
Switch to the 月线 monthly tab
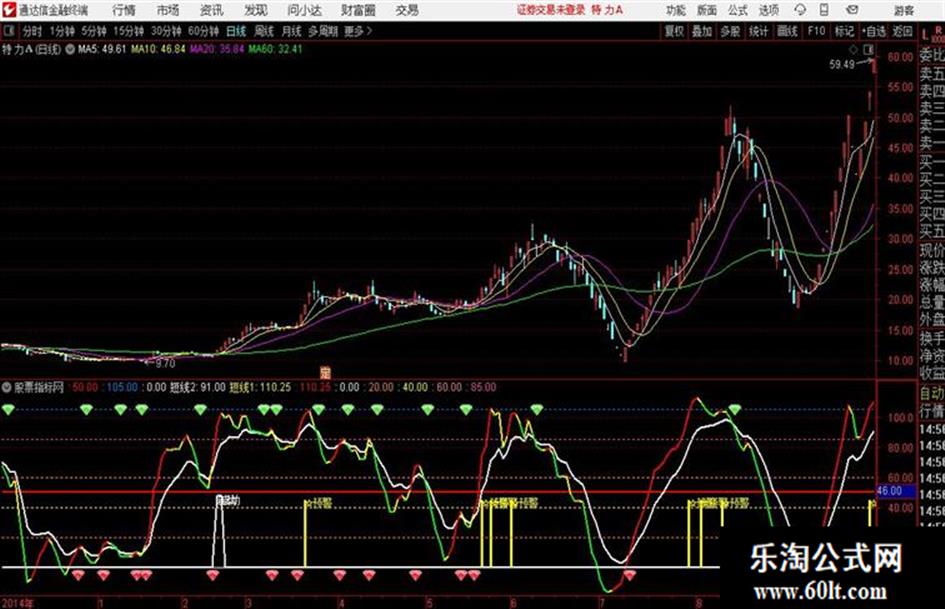pos(292,31)
